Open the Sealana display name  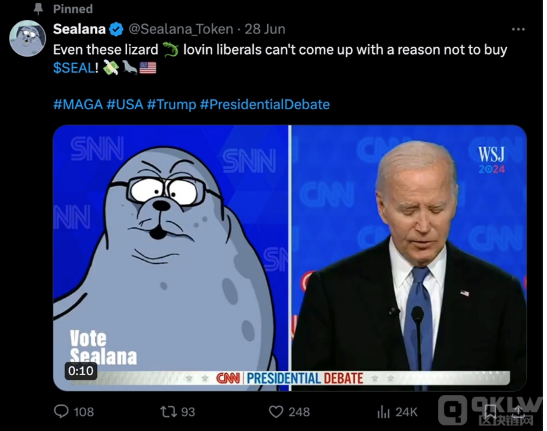(x=79, y=29)
